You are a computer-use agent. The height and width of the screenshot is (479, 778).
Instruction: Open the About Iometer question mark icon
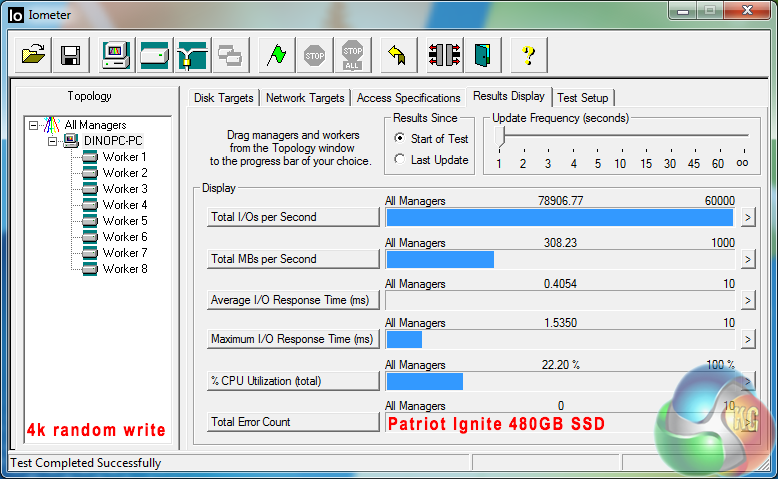point(529,55)
